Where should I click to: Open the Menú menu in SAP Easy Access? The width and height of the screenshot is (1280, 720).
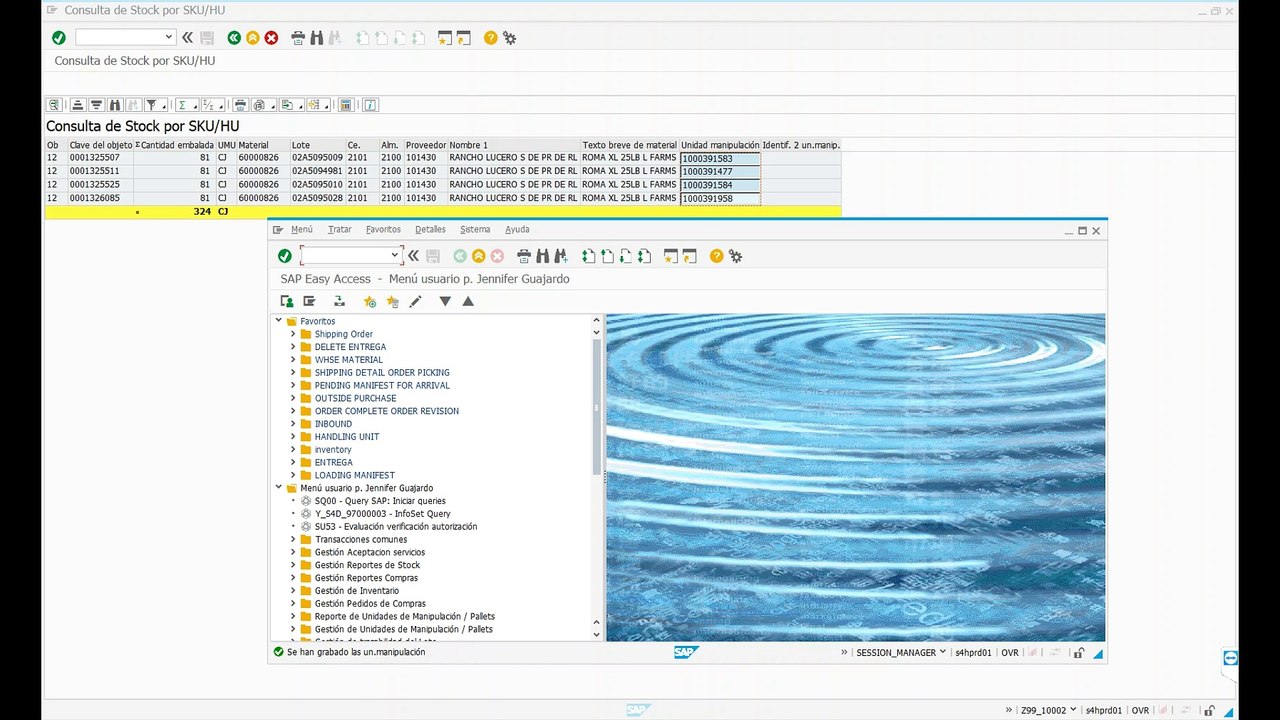point(302,230)
